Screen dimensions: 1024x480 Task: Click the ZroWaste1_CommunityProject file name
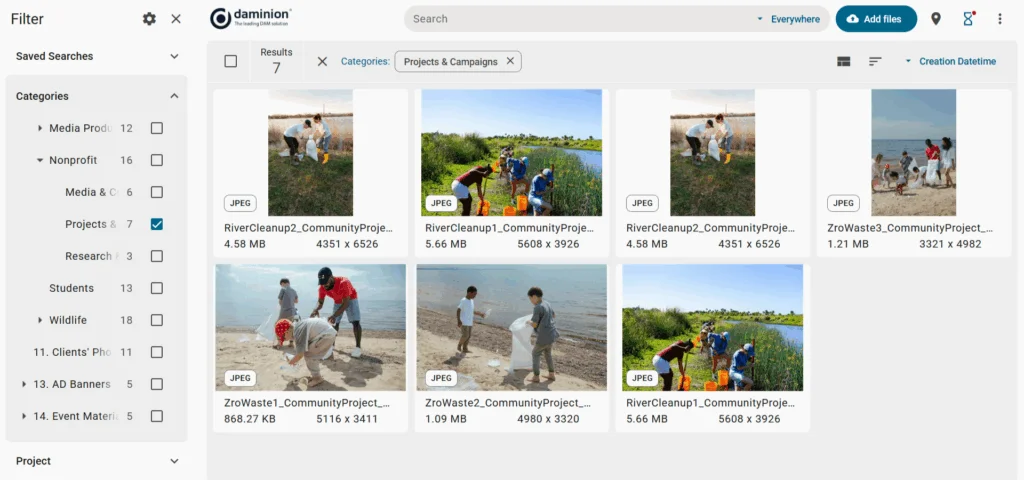[x=307, y=404]
